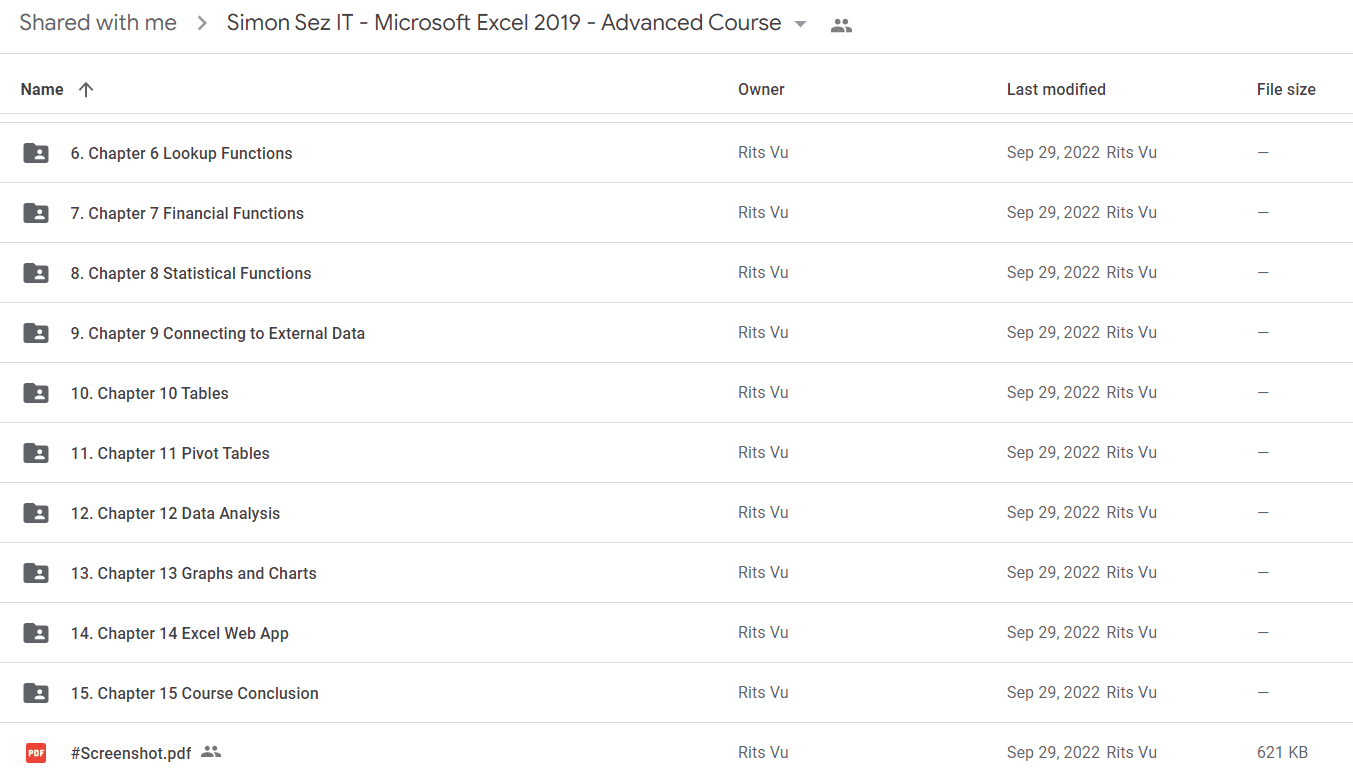
Task: Reverse sort using the up arrow icon
Action: [86, 90]
